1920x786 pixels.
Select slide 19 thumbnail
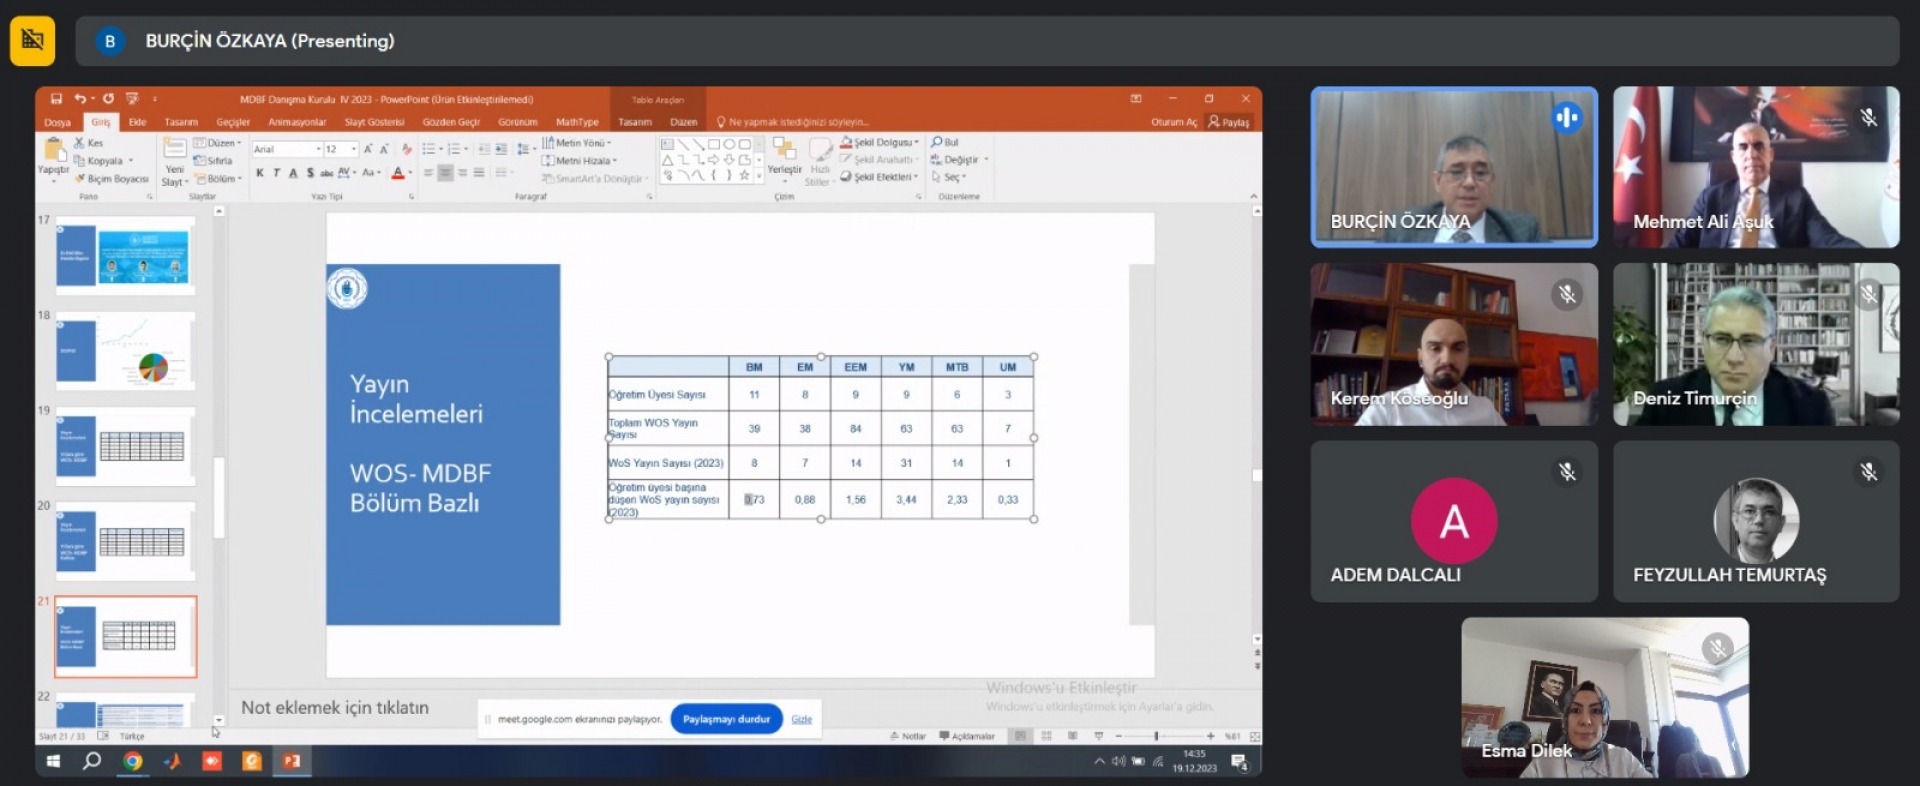pyautogui.click(x=126, y=446)
